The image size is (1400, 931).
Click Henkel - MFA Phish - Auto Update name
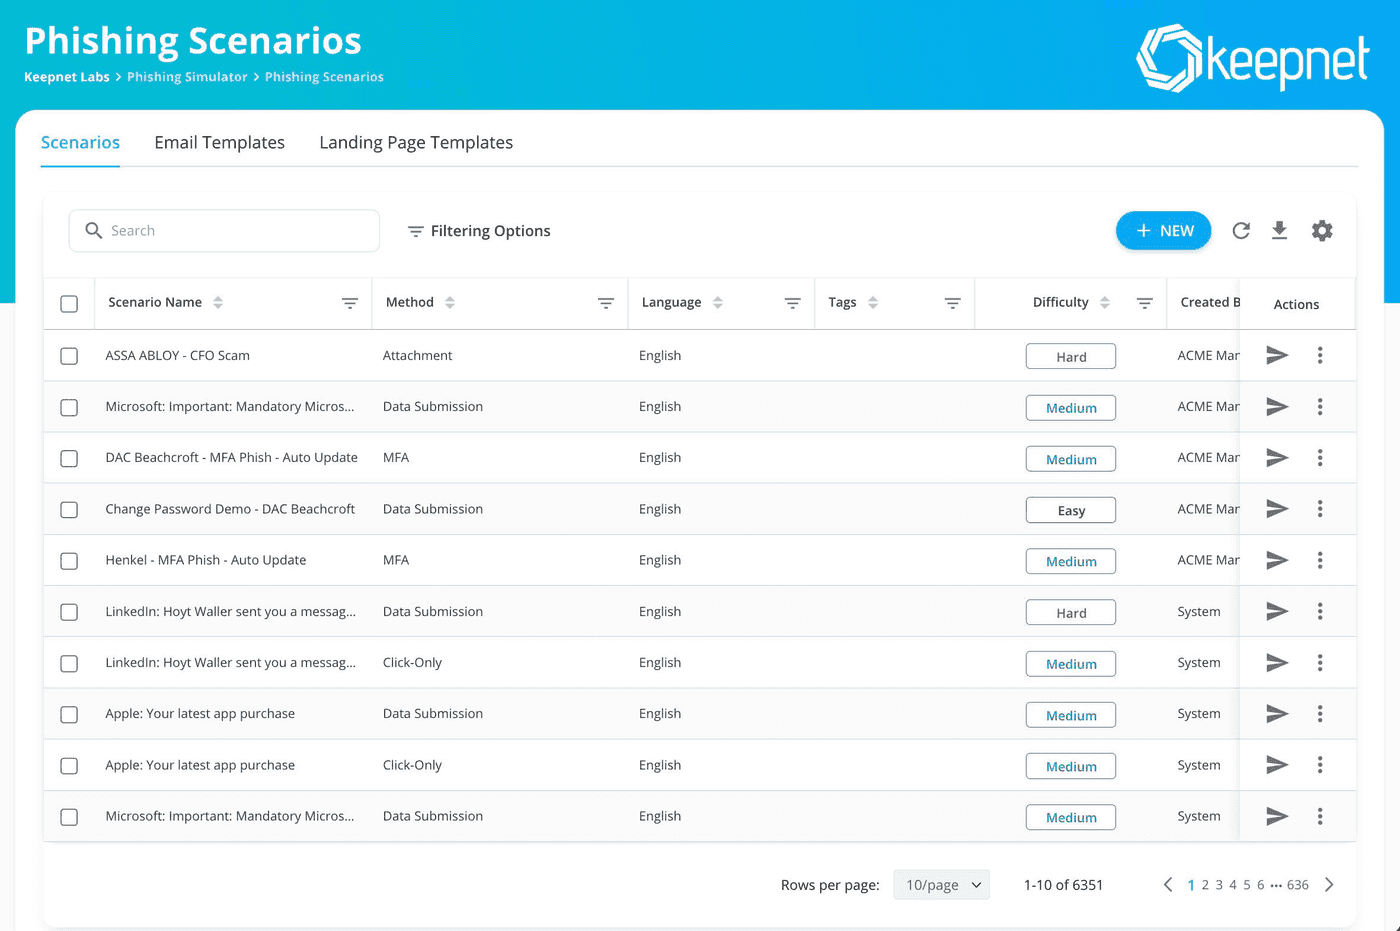[x=206, y=560]
